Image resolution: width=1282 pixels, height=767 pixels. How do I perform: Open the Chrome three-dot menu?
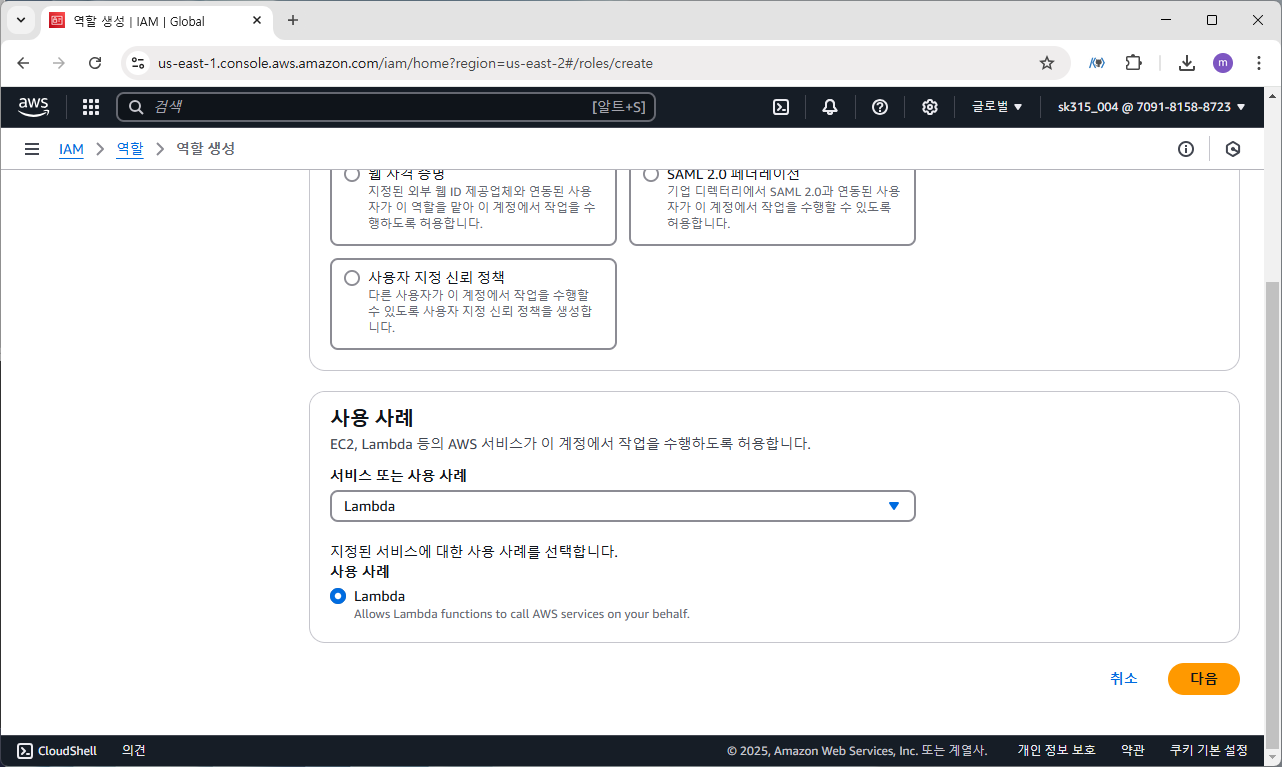tap(1258, 63)
